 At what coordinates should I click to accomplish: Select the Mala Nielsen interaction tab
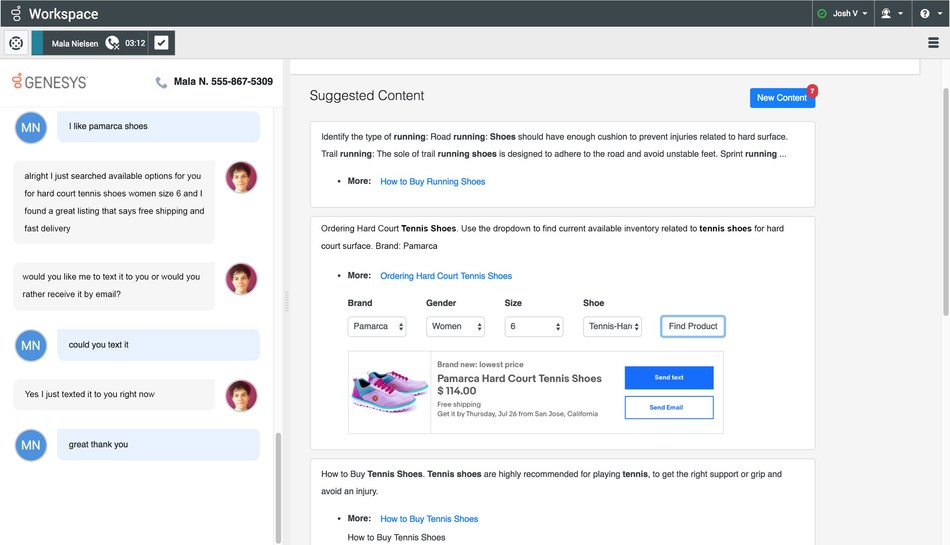tap(75, 43)
